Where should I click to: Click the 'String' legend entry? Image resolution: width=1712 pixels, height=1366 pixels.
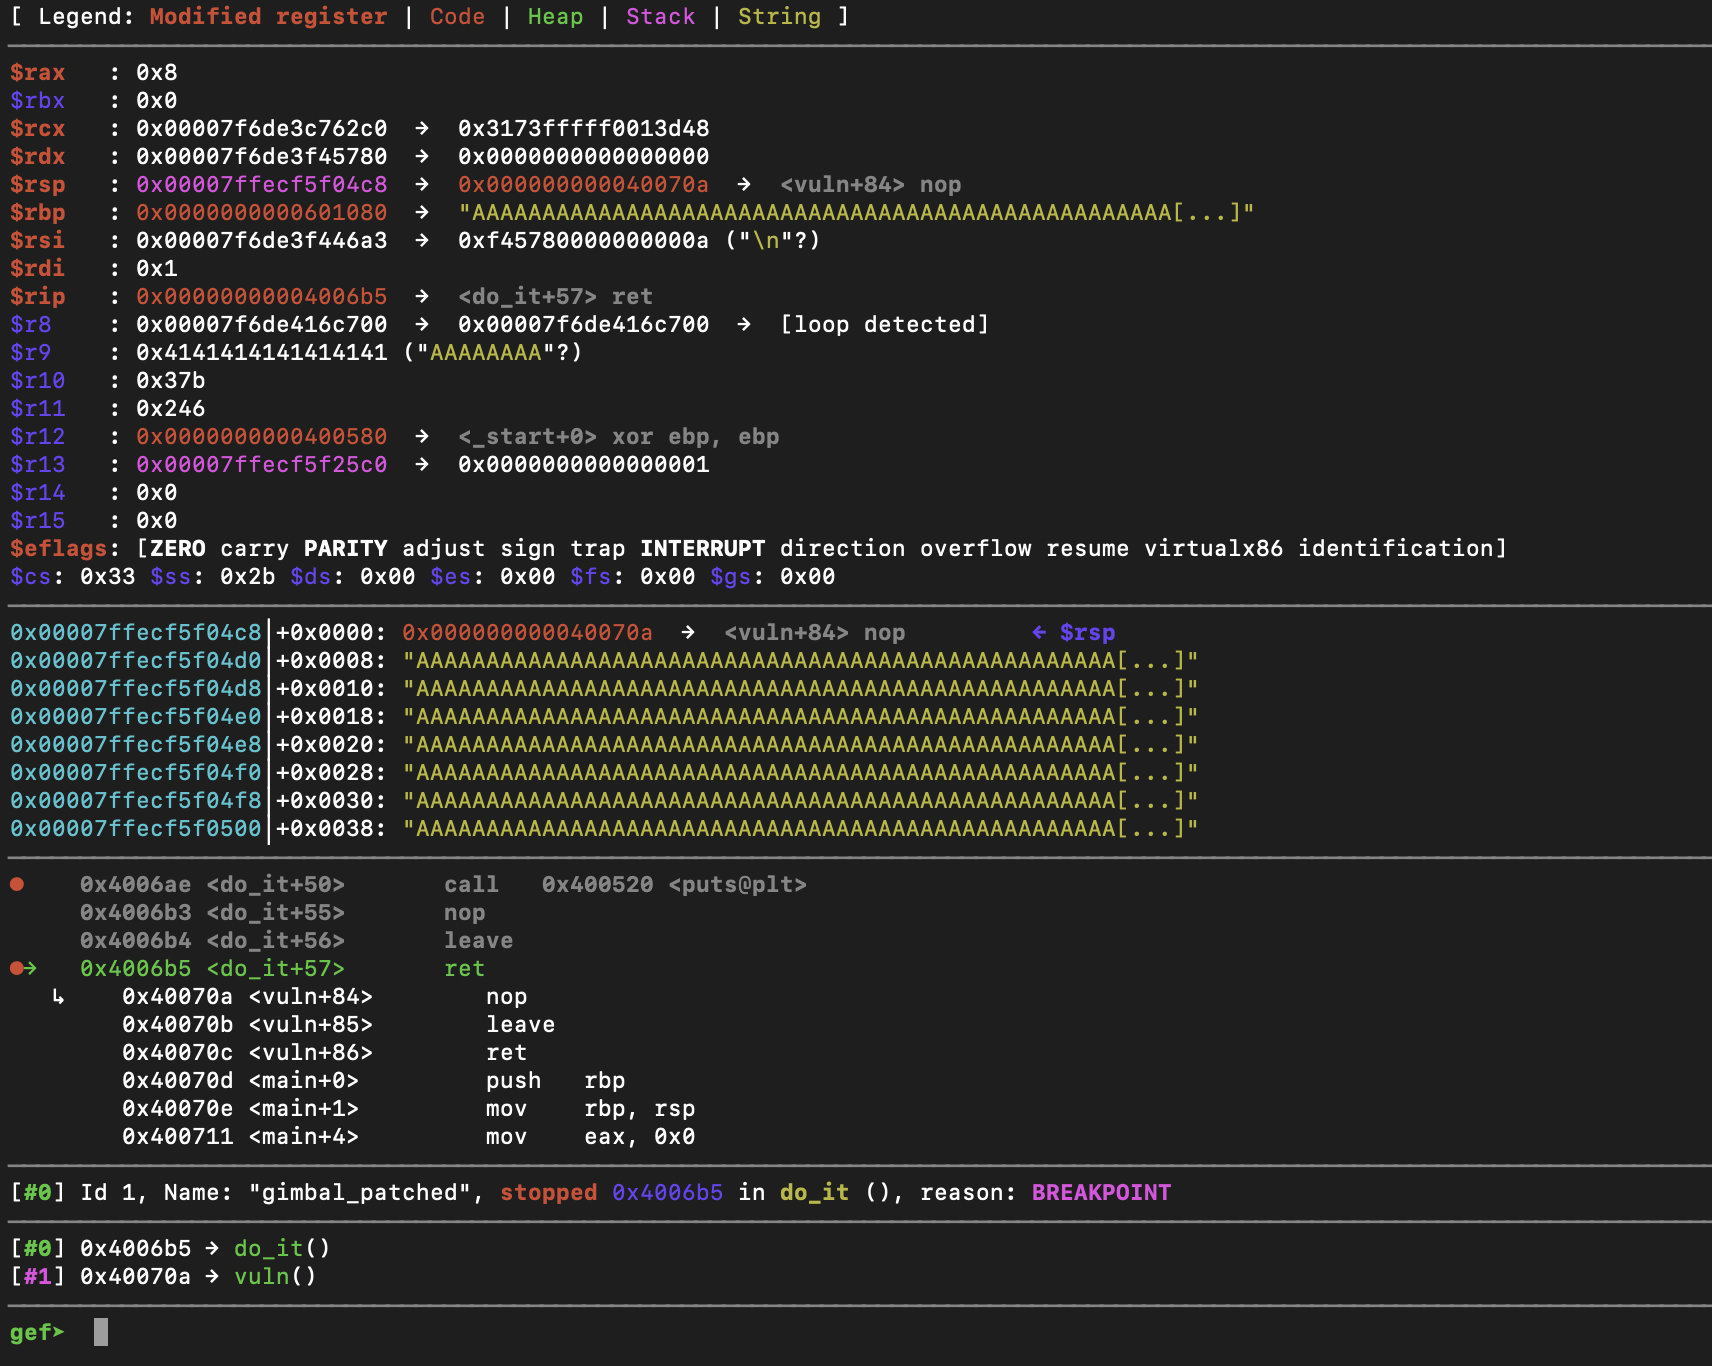(x=780, y=16)
